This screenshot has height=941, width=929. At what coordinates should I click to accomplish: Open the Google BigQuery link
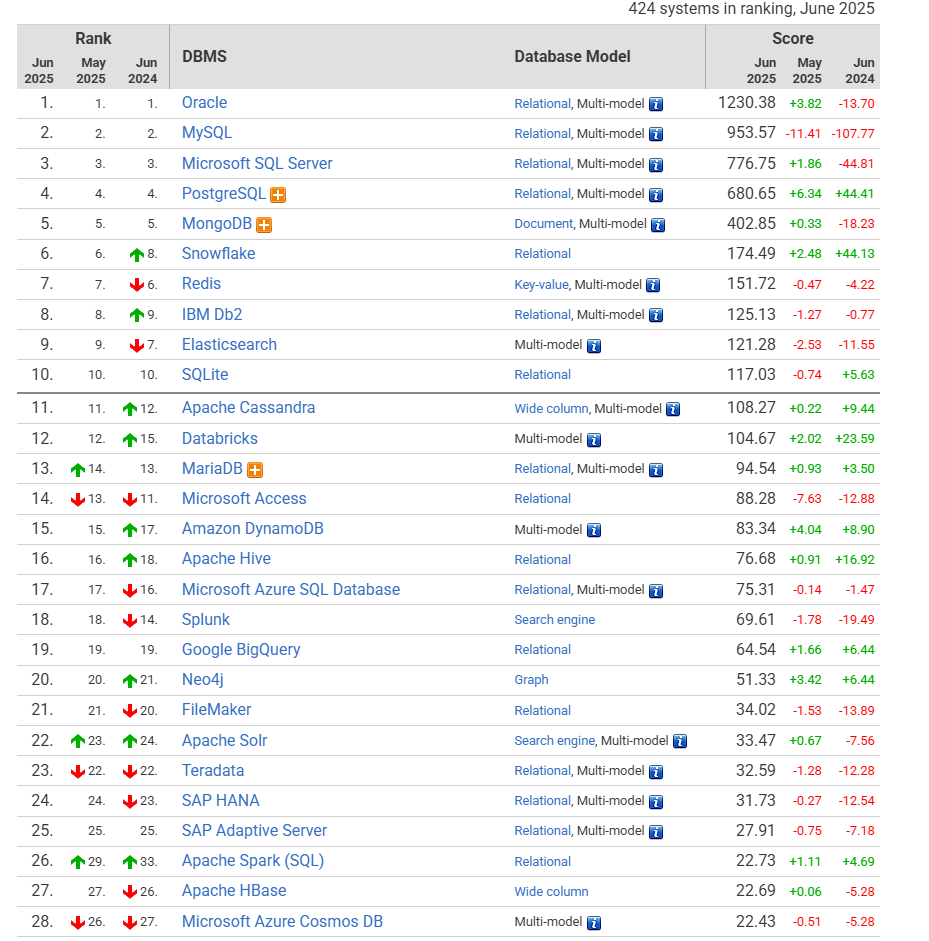[241, 650]
